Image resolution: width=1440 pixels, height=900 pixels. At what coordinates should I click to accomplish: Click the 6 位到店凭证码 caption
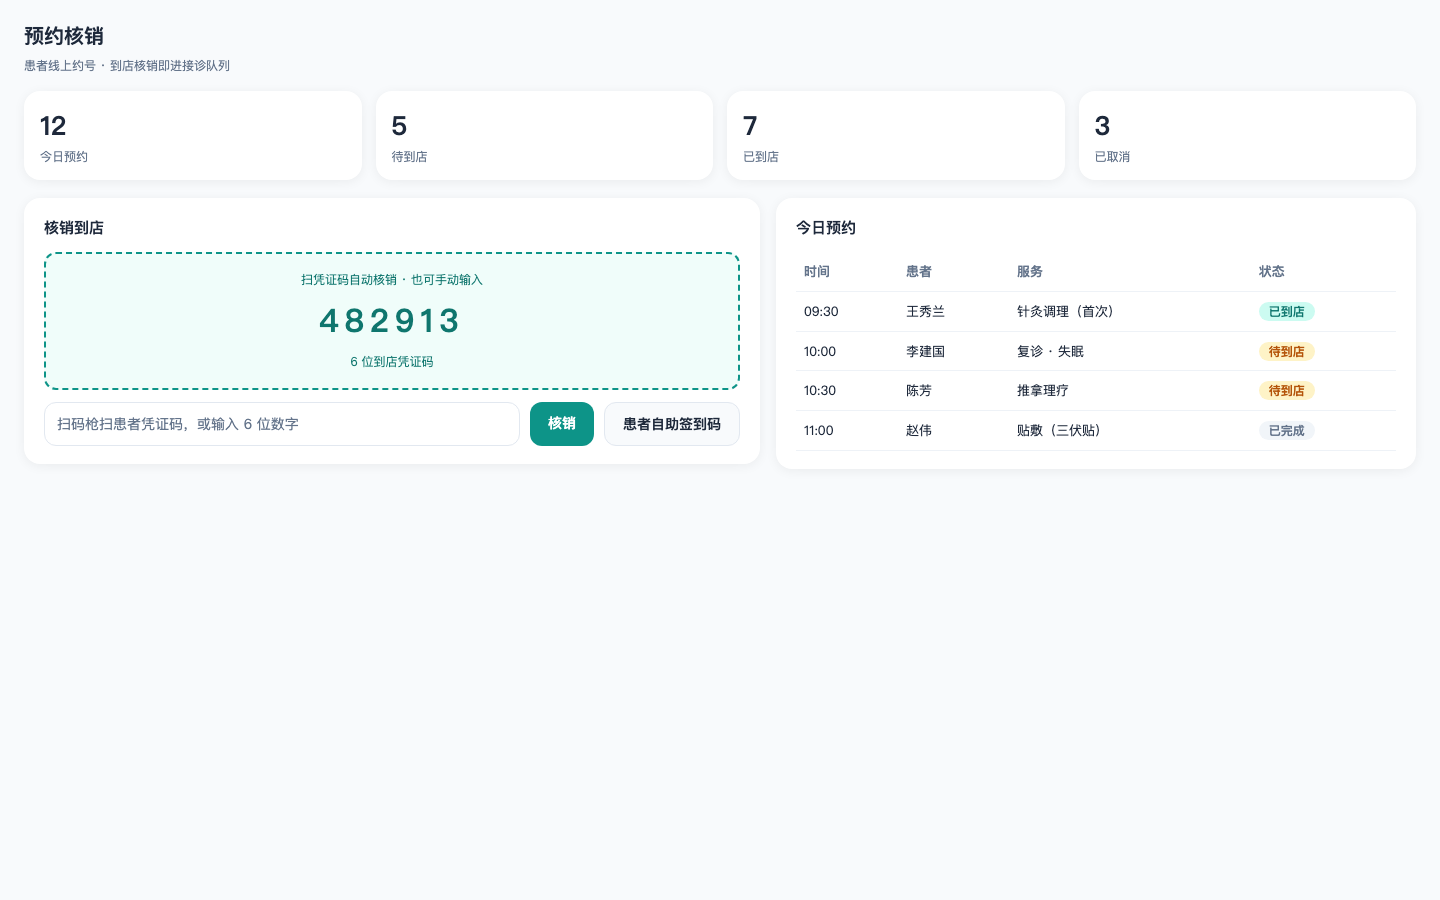(x=392, y=362)
